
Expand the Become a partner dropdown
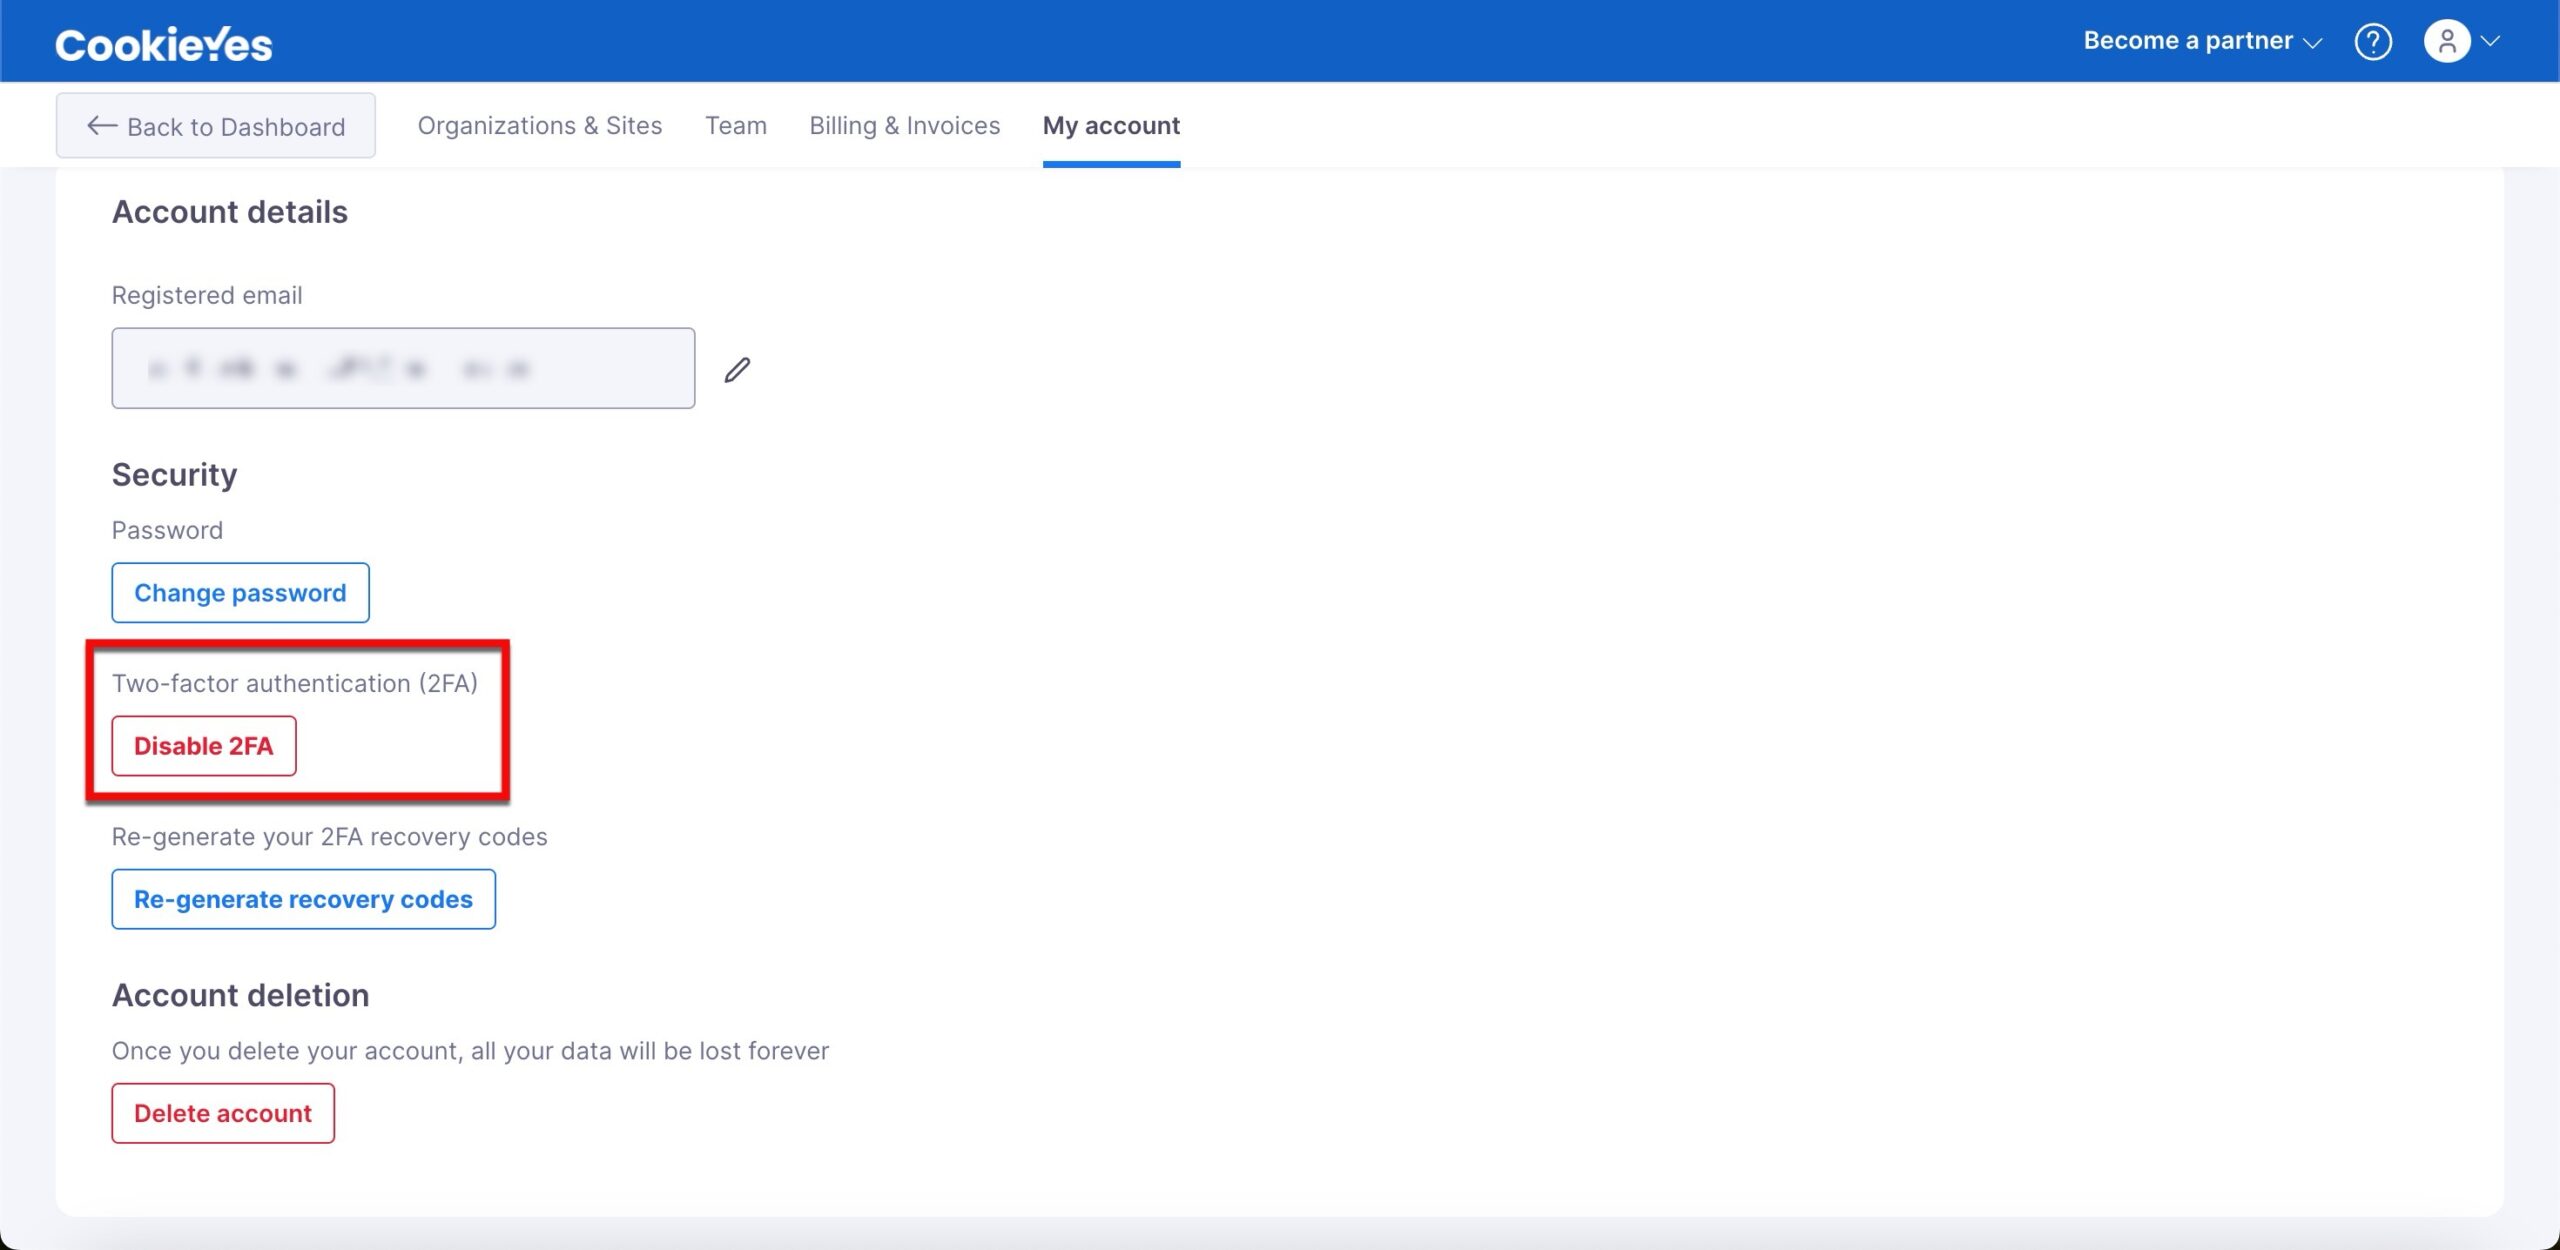[2204, 39]
